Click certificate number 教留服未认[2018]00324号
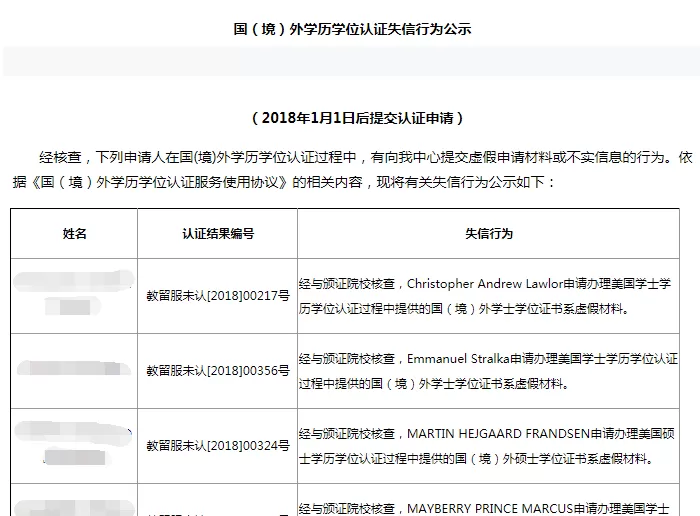The image size is (700, 516). pyautogui.click(x=218, y=446)
